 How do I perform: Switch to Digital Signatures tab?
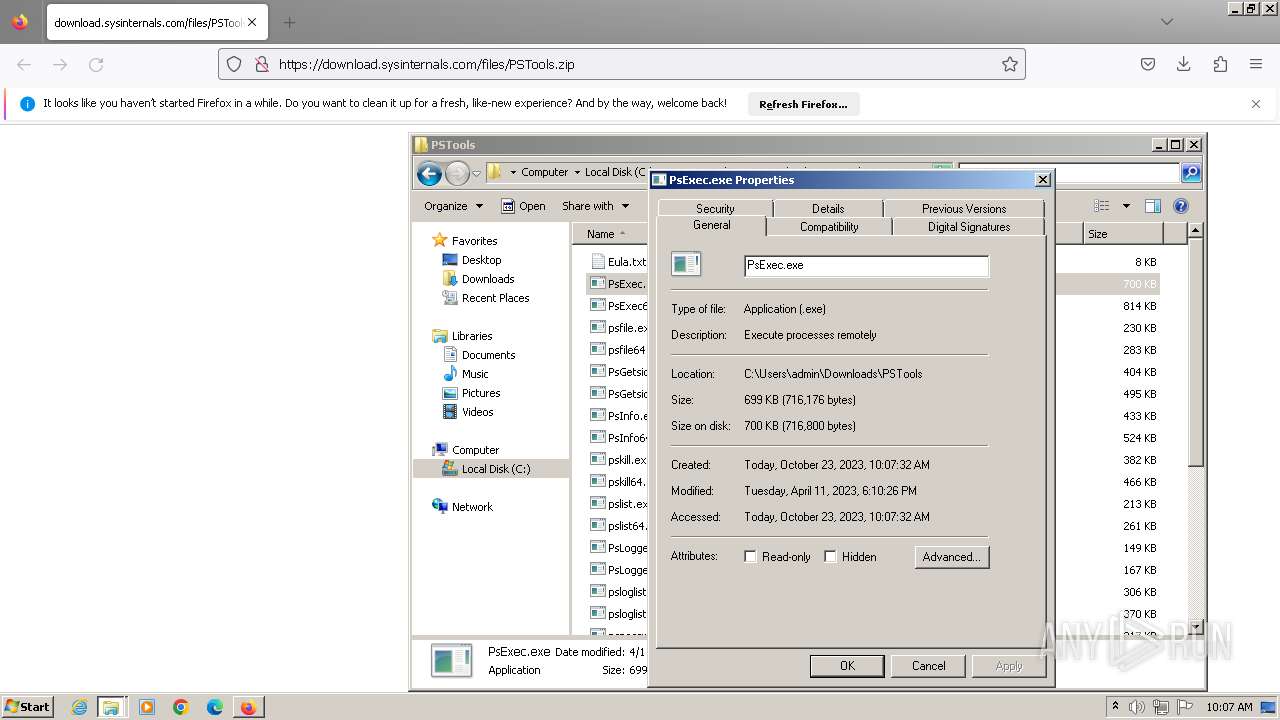969,227
